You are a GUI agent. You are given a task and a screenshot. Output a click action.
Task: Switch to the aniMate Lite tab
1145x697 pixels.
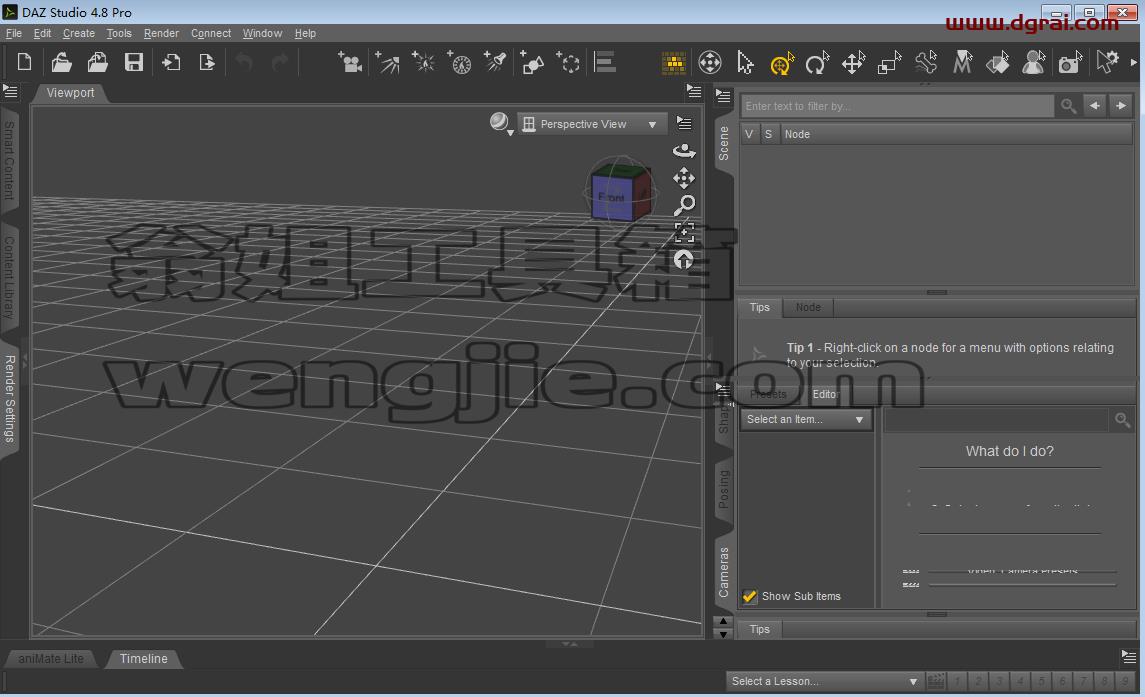pyautogui.click(x=50, y=658)
